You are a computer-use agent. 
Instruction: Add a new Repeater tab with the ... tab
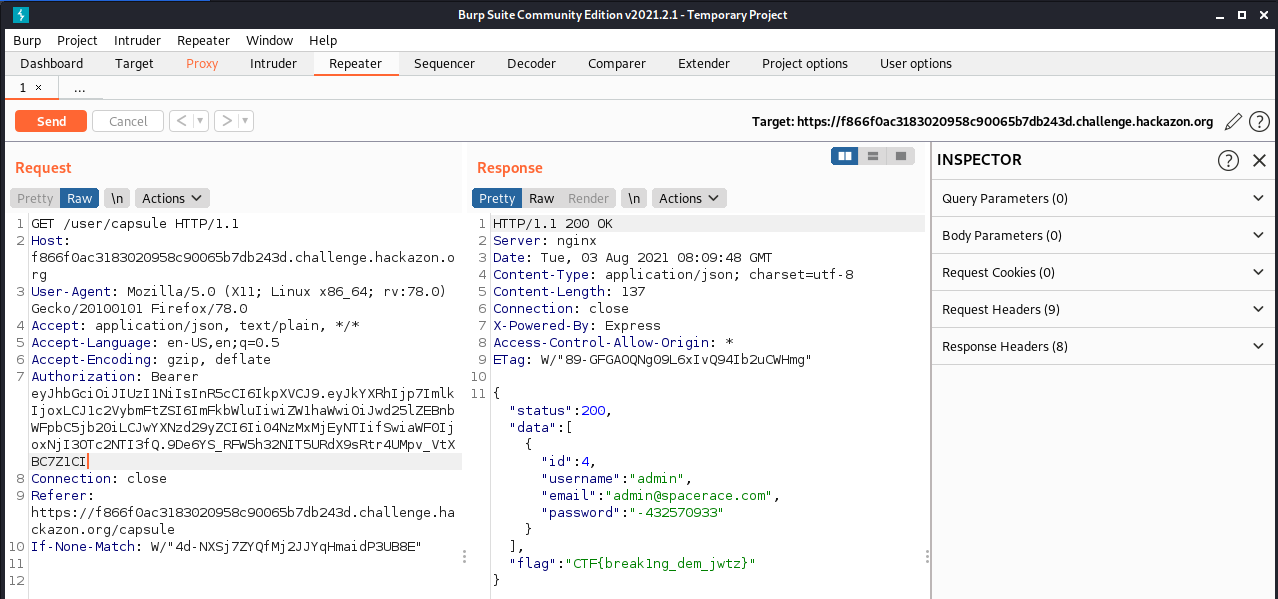(x=80, y=88)
